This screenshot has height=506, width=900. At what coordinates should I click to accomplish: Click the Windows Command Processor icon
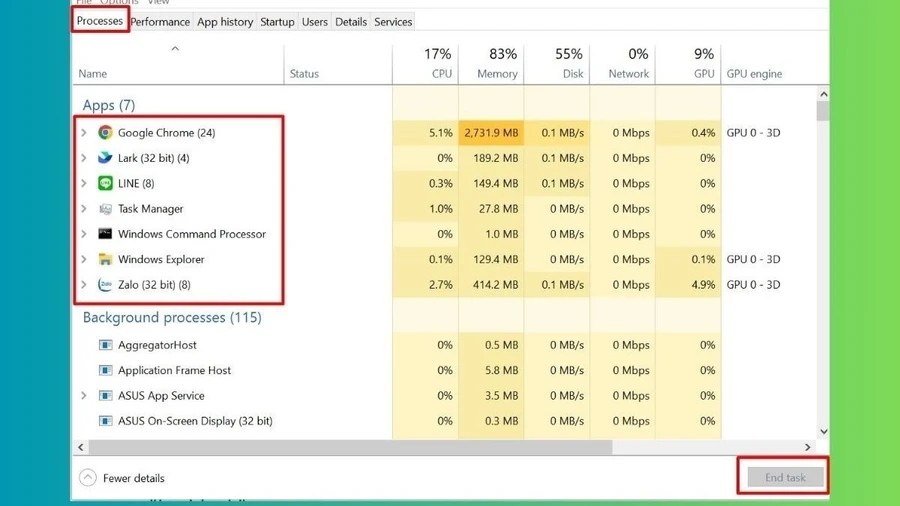[105, 234]
